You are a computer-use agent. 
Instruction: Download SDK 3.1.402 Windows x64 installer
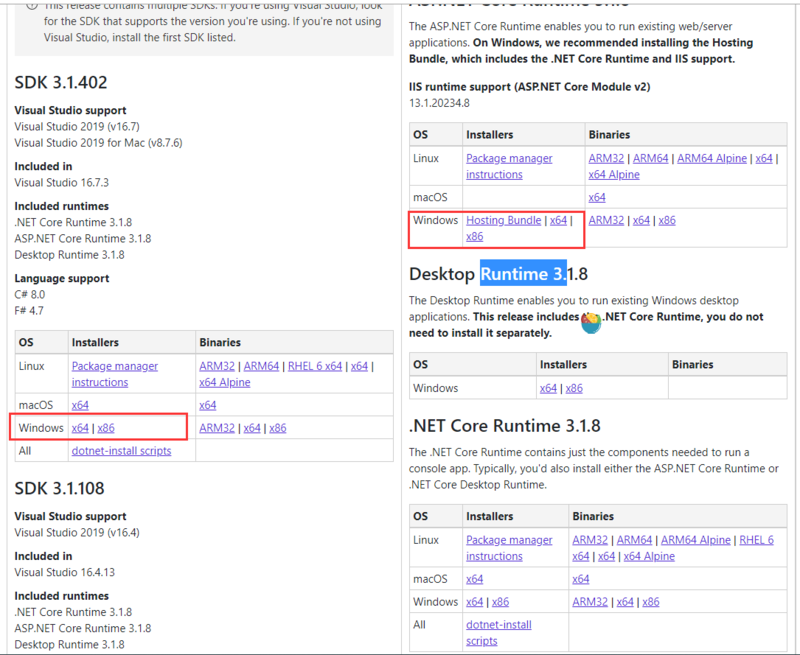tap(80, 429)
